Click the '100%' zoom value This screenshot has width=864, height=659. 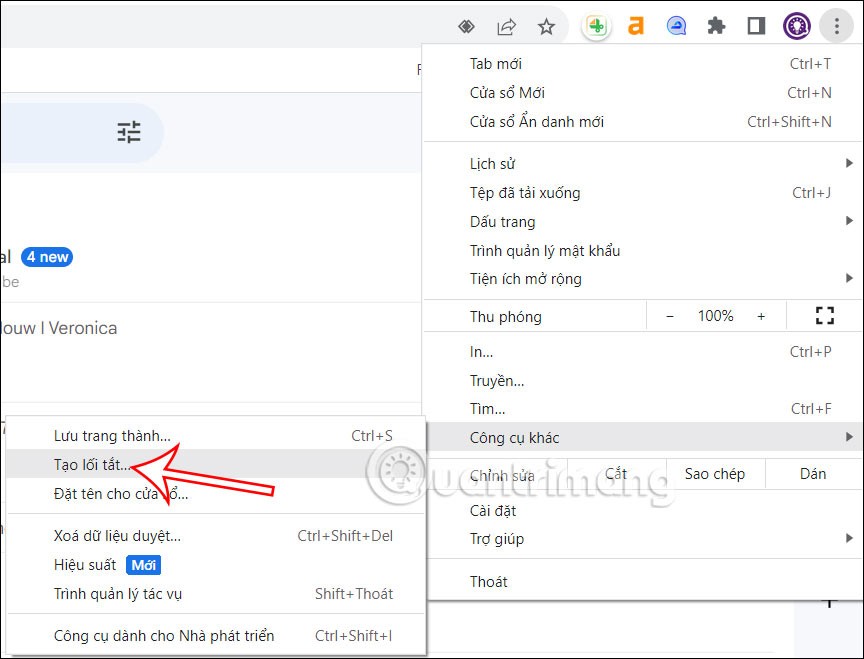pyautogui.click(x=715, y=316)
